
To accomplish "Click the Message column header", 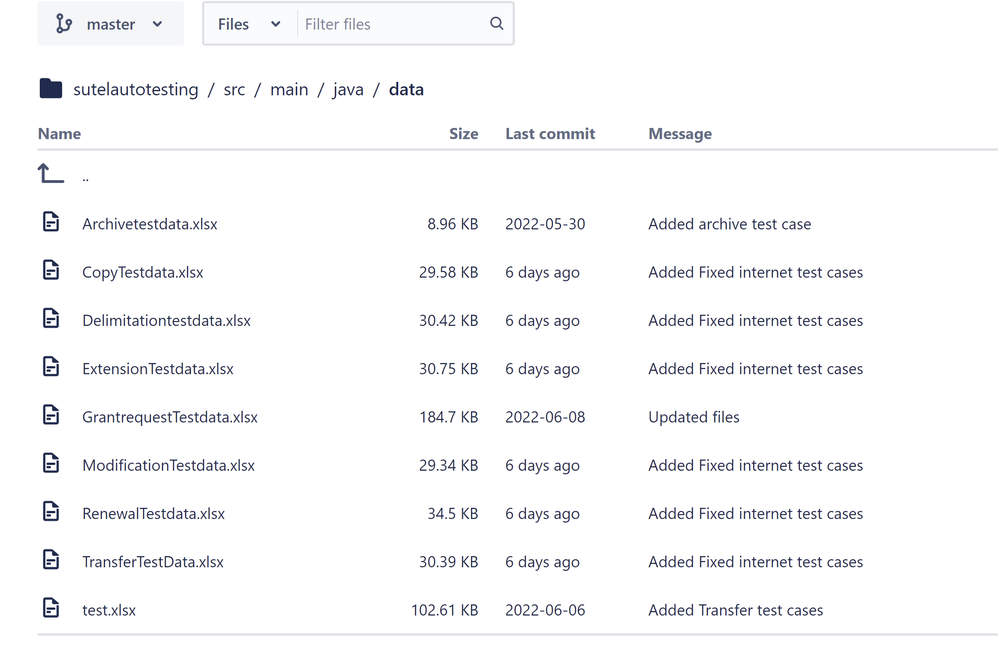I will pyautogui.click(x=680, y=134).
